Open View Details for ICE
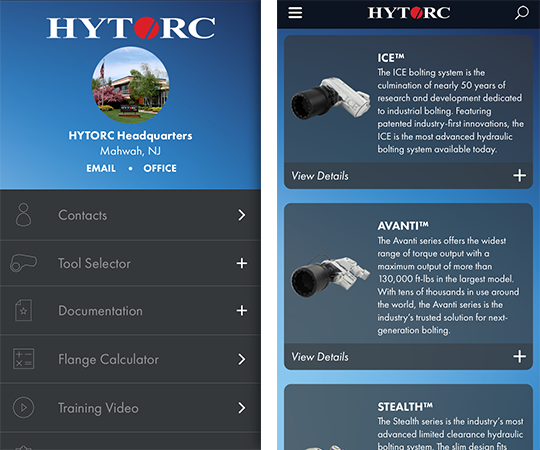540x450 pixels. tap(320, 176)
